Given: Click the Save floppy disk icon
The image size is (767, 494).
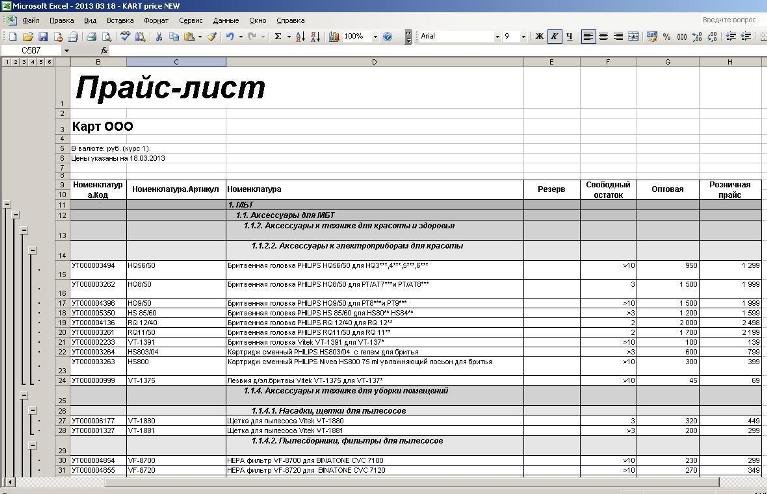Looking at the screenshot, I should 43,37.
